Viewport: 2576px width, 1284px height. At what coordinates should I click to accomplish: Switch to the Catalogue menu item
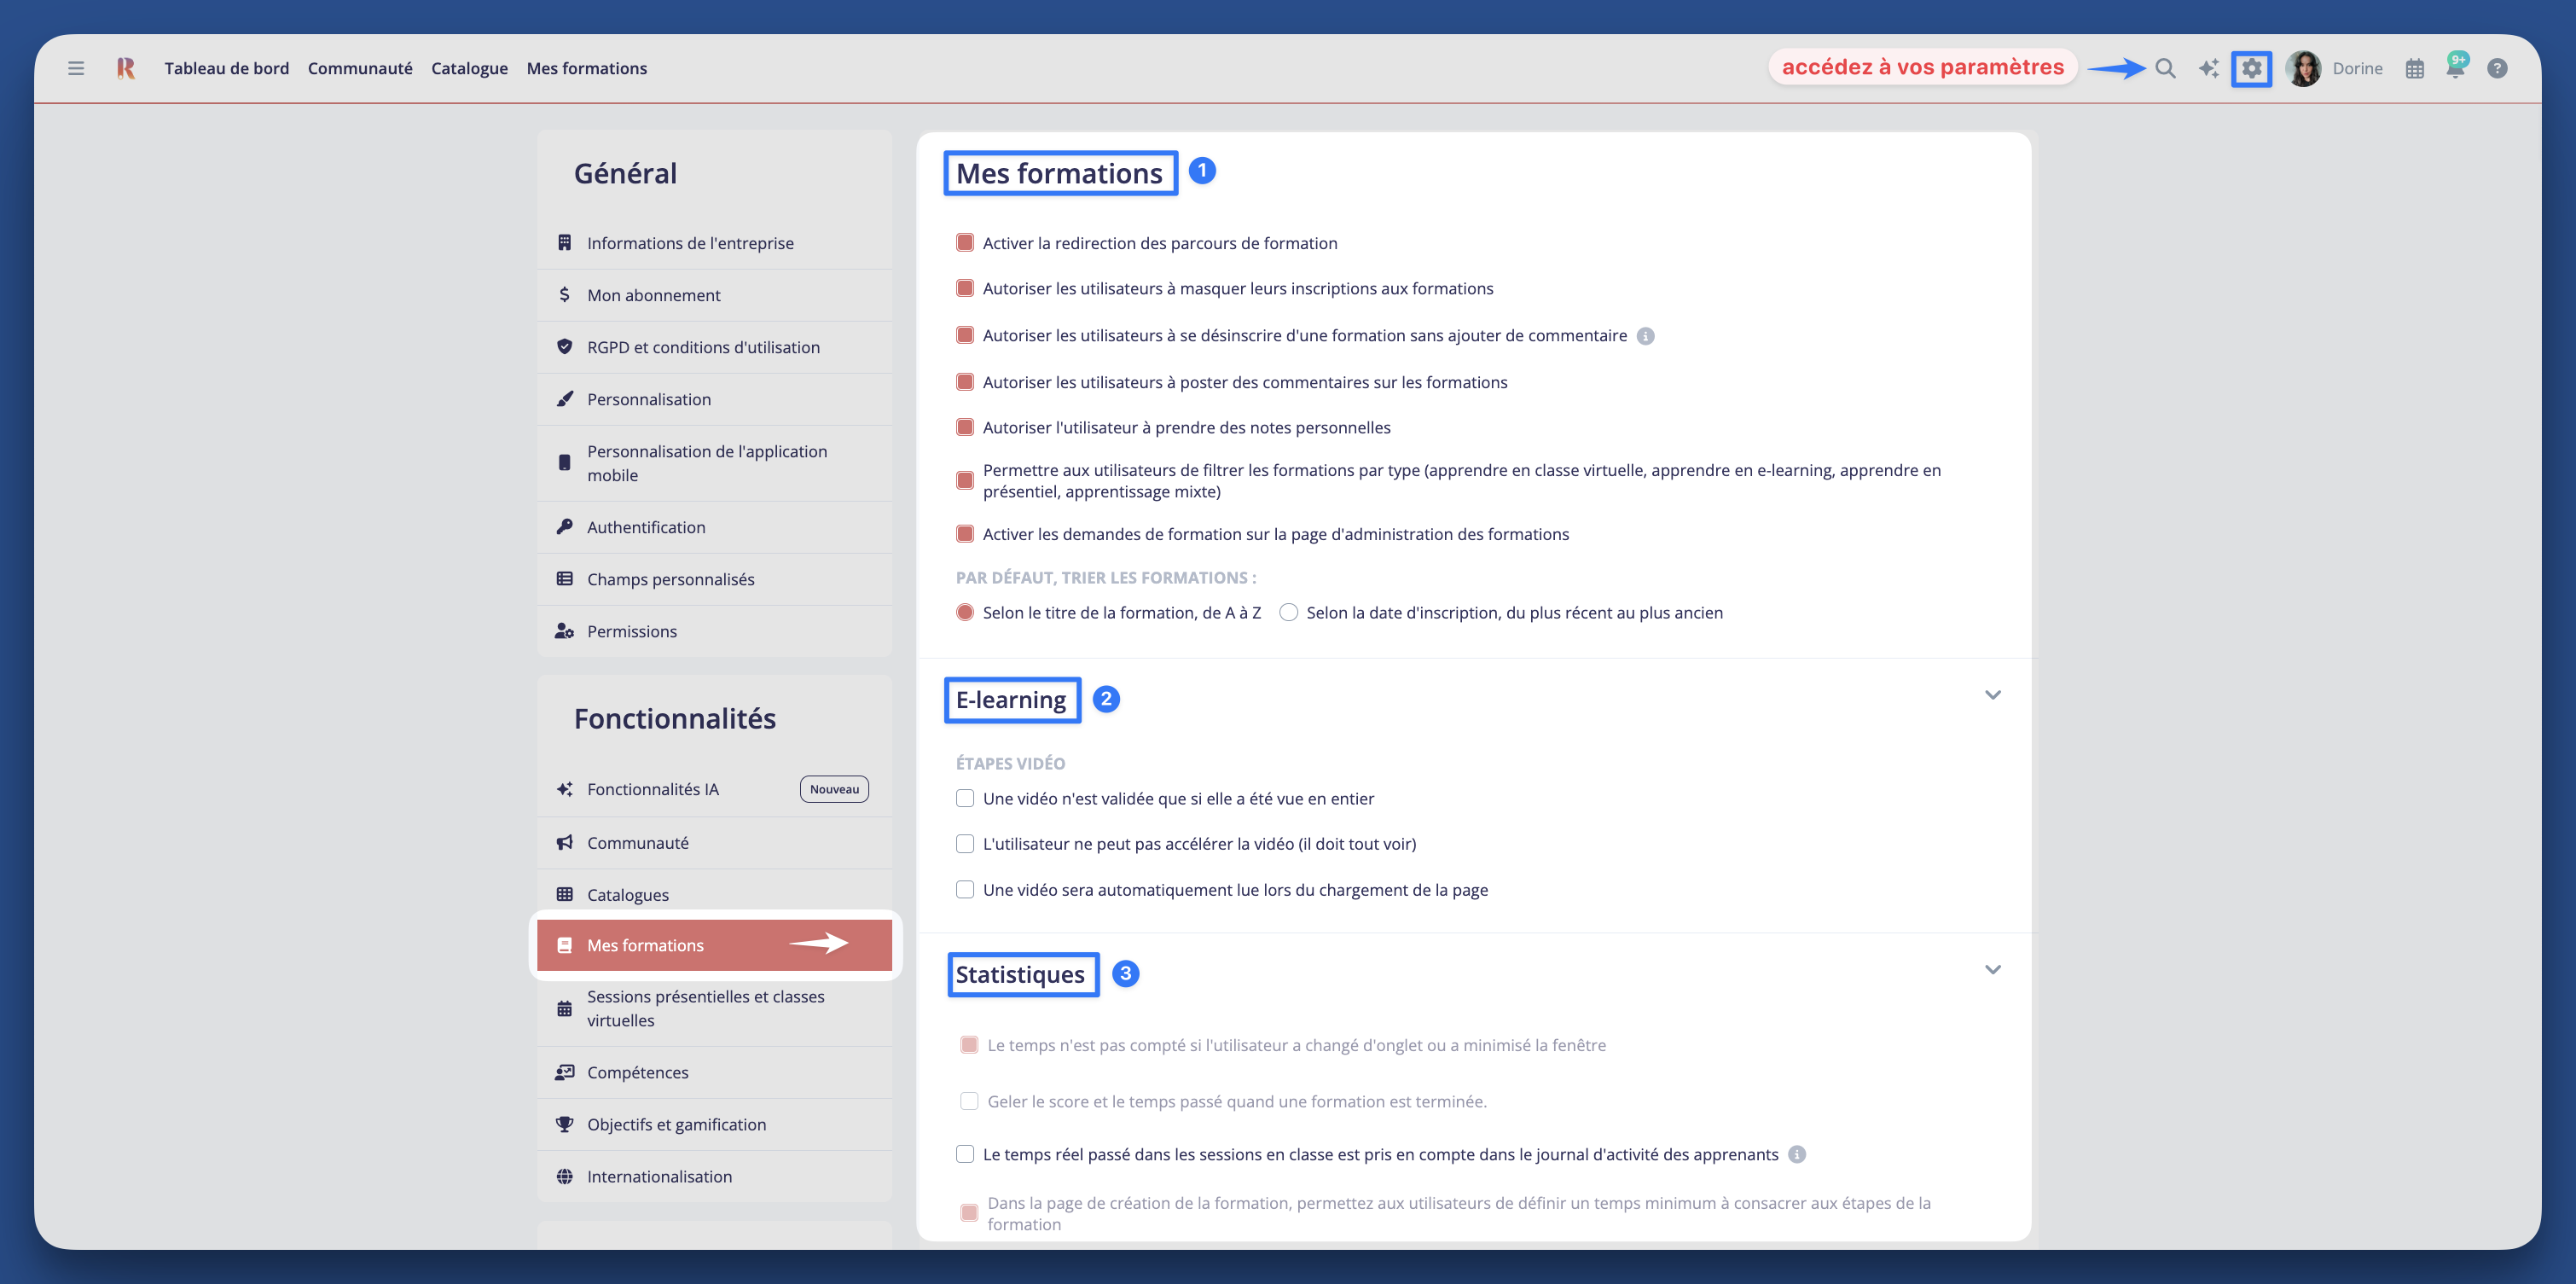point(469,67)
